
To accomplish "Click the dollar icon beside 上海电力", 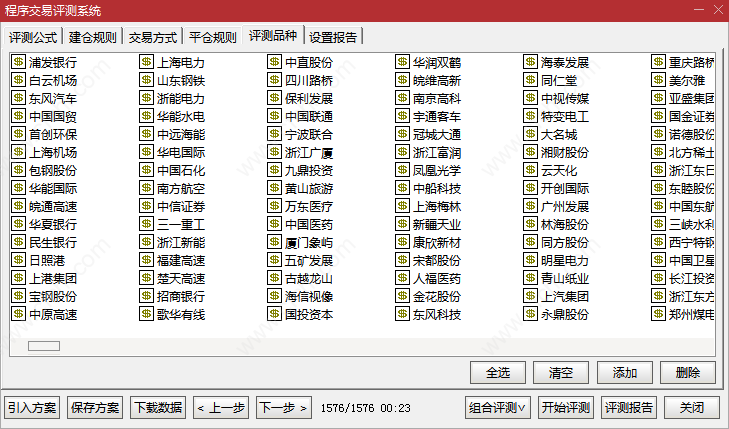I will coord(146,62).
